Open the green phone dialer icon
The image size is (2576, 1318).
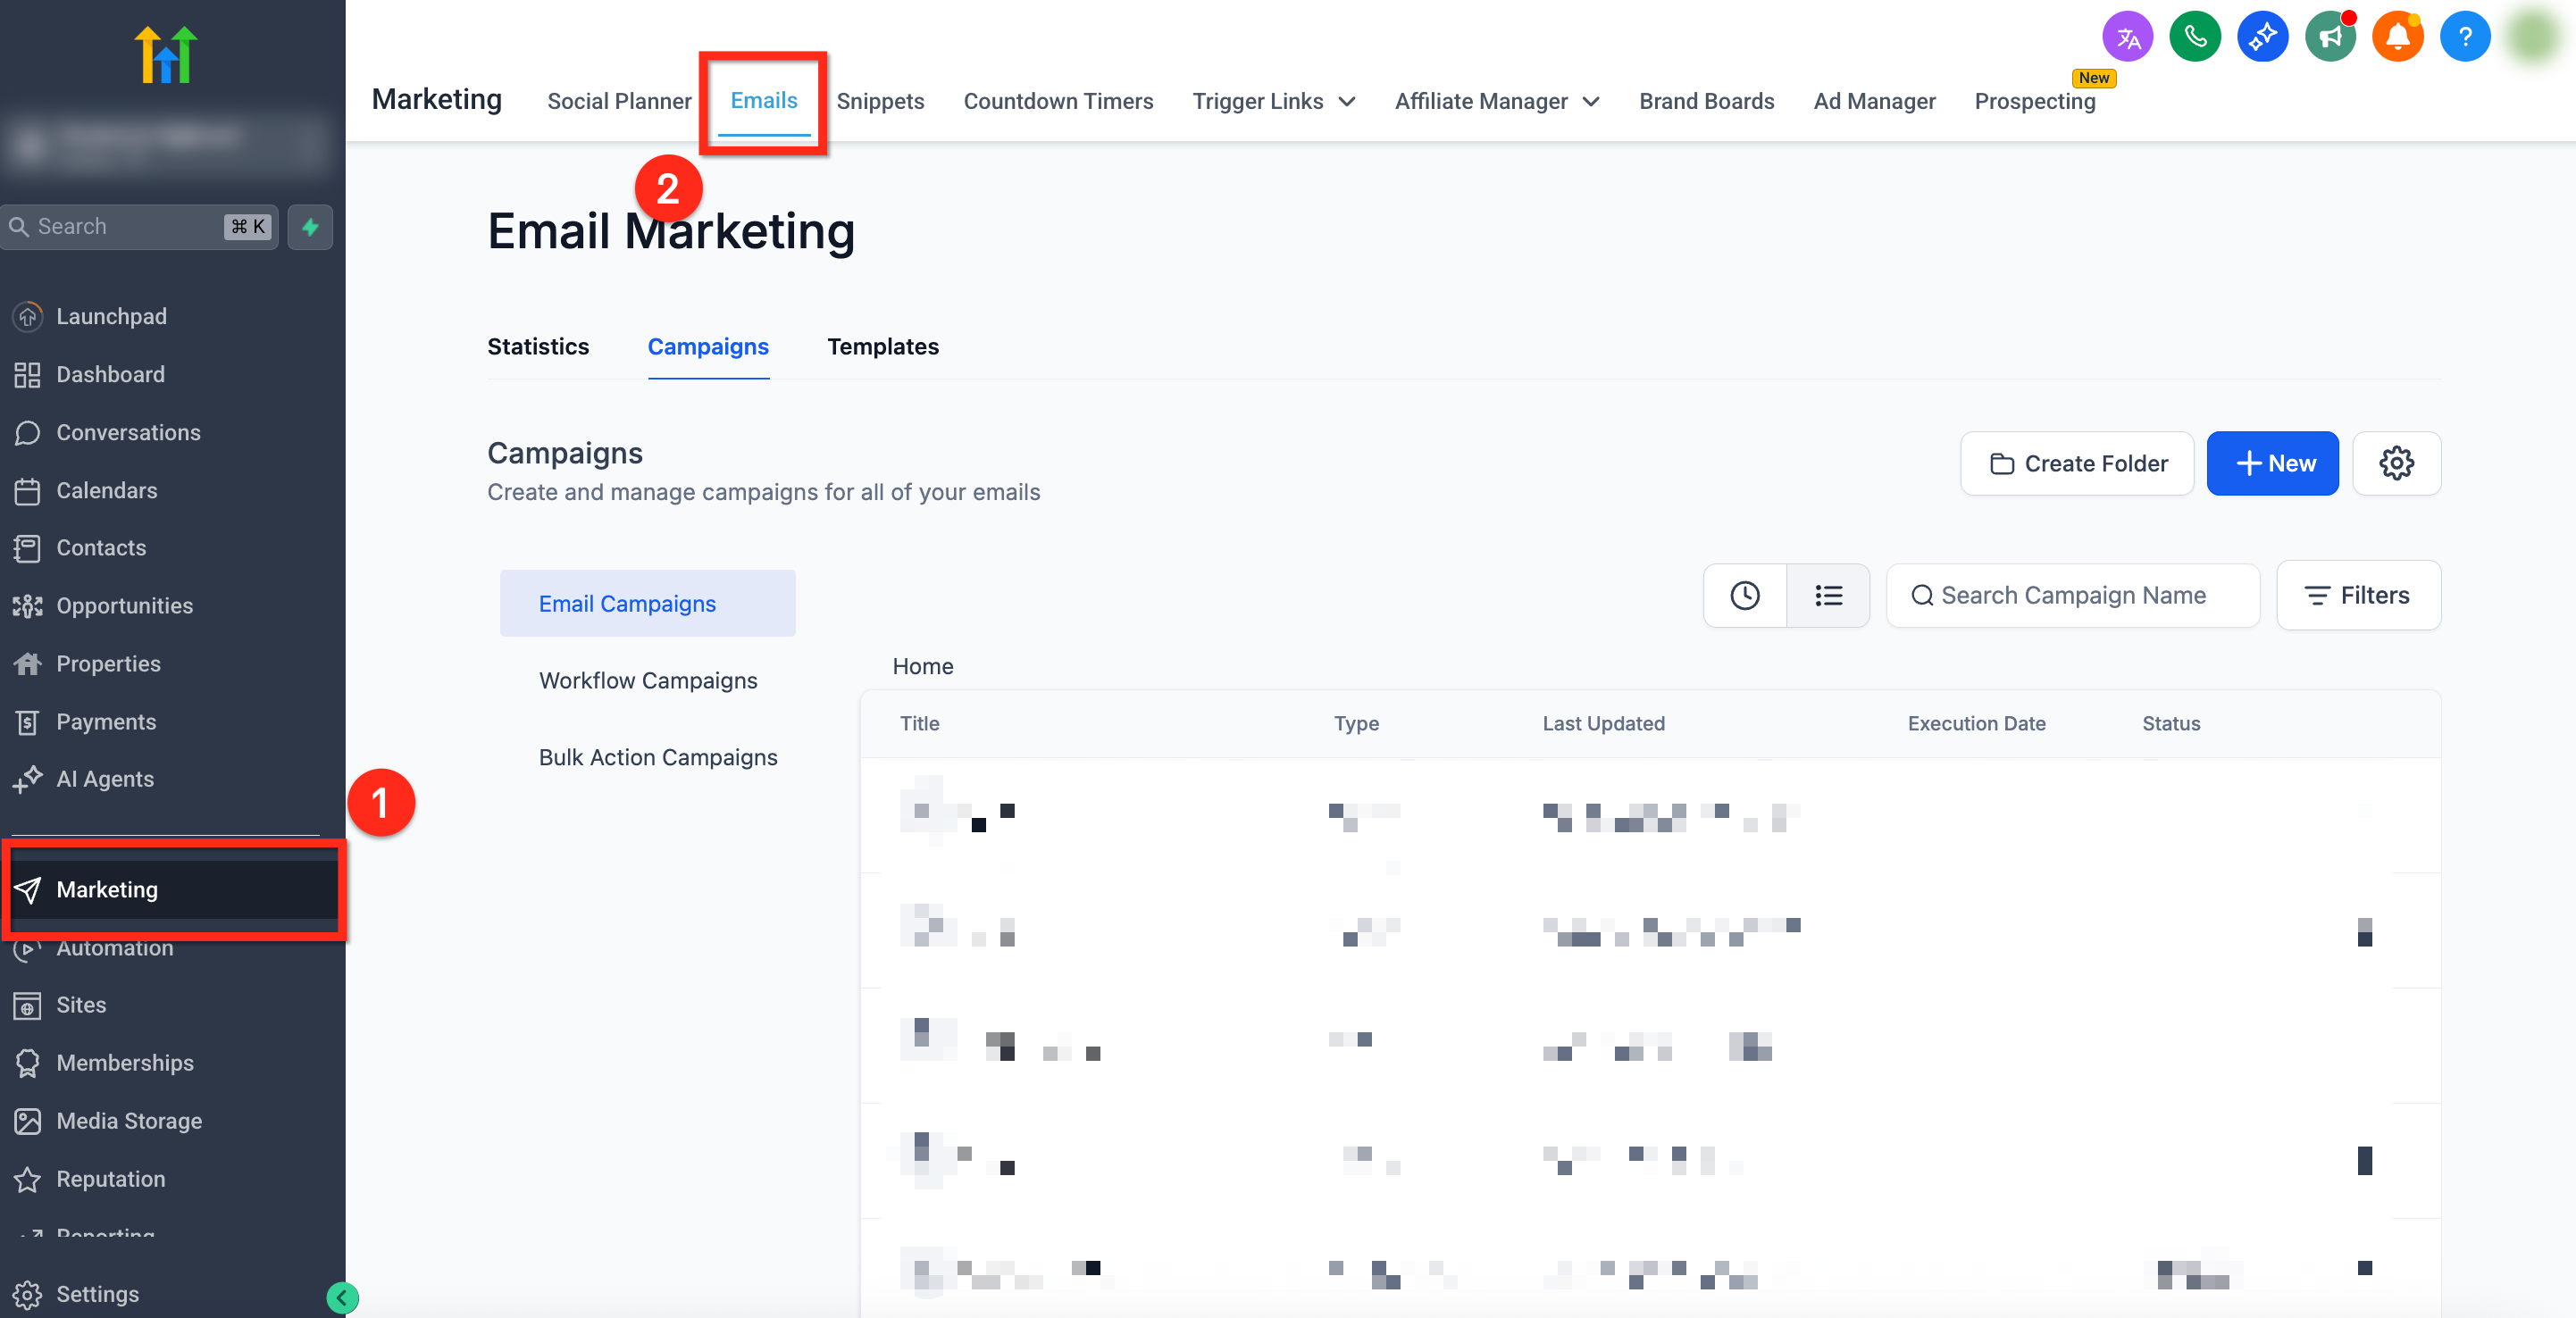point(2195,37)
